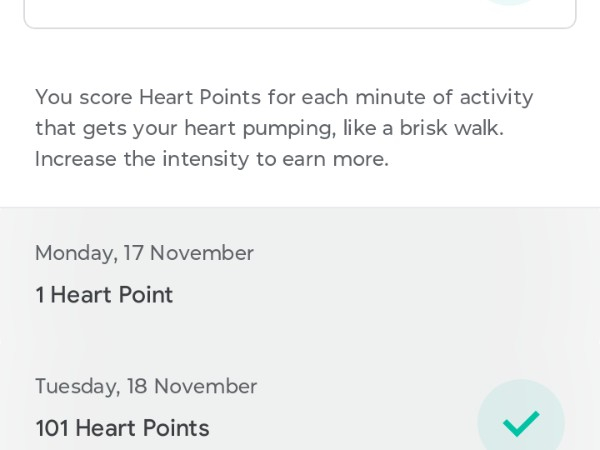
Task: Select Tuesday, 18 November date label
Action: (146, 386)
